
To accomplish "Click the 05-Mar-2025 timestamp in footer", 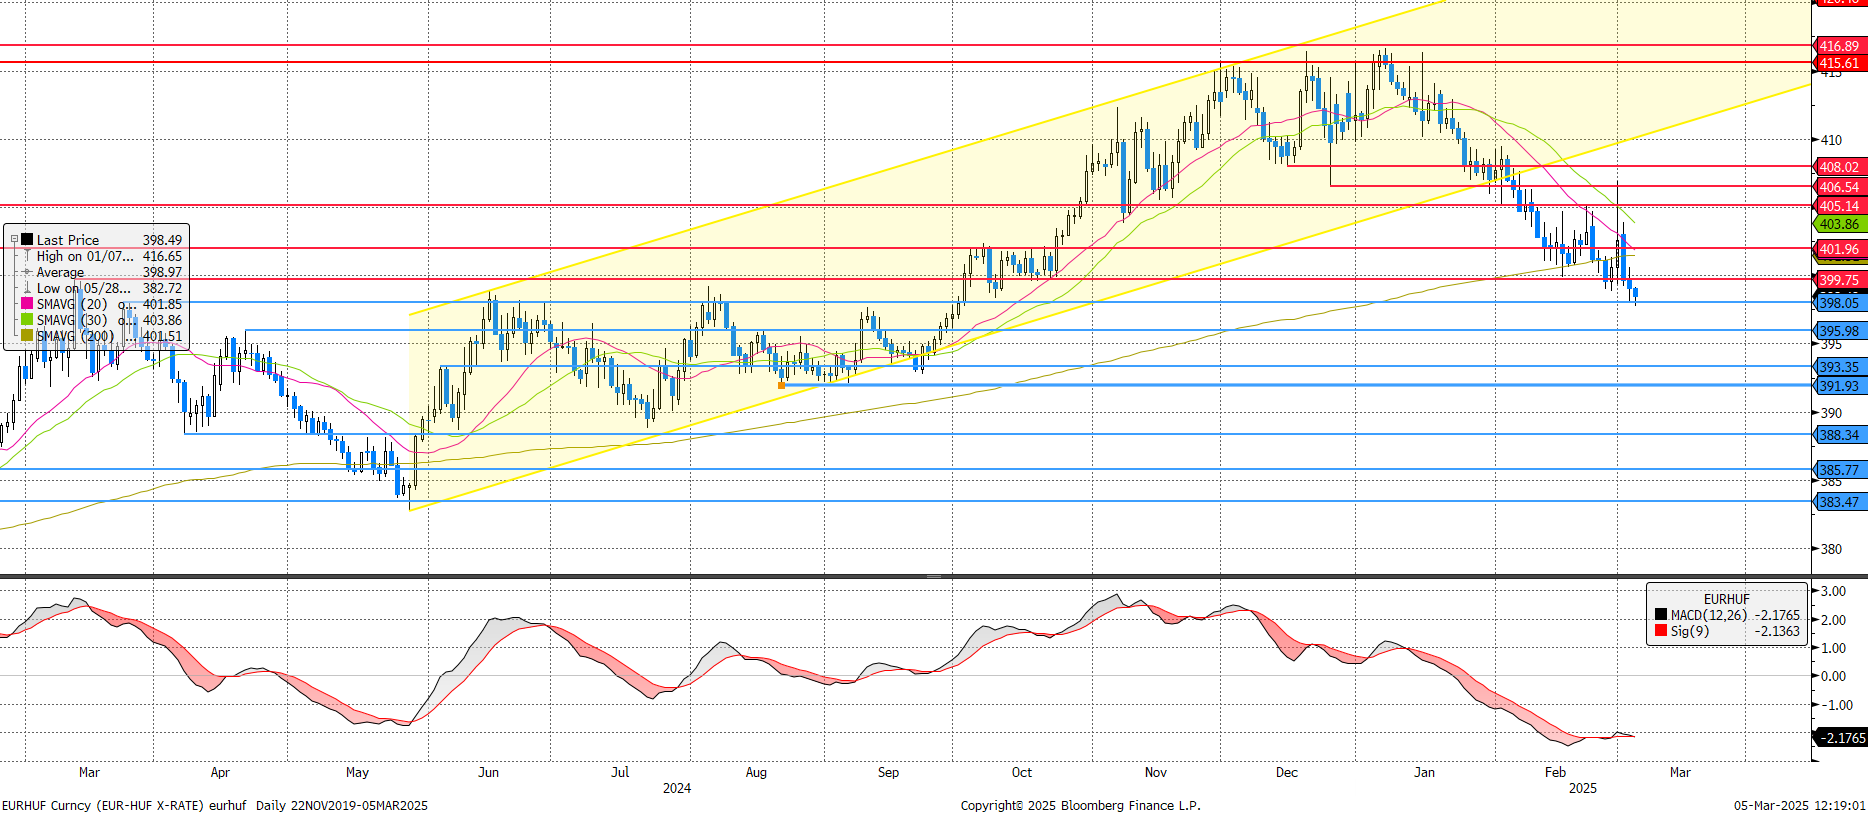I will coord(1799,805).
